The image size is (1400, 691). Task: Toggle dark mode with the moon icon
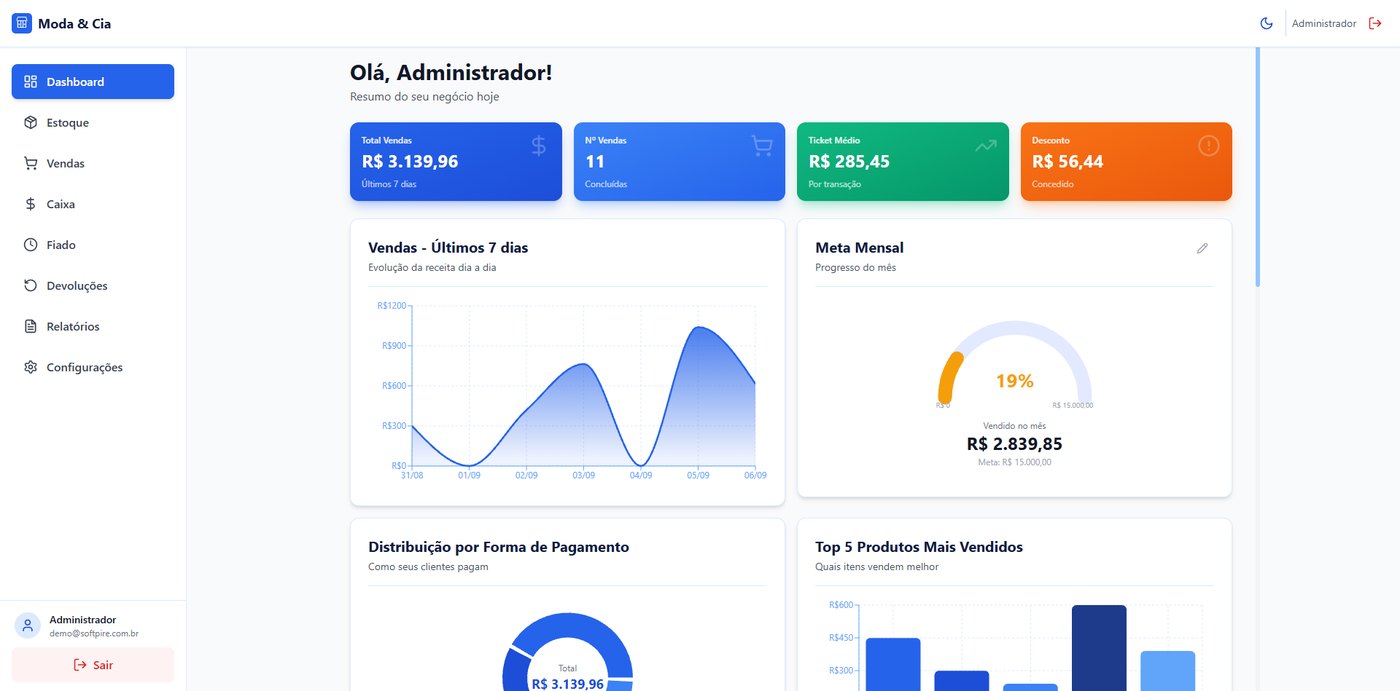point(1266,23)
